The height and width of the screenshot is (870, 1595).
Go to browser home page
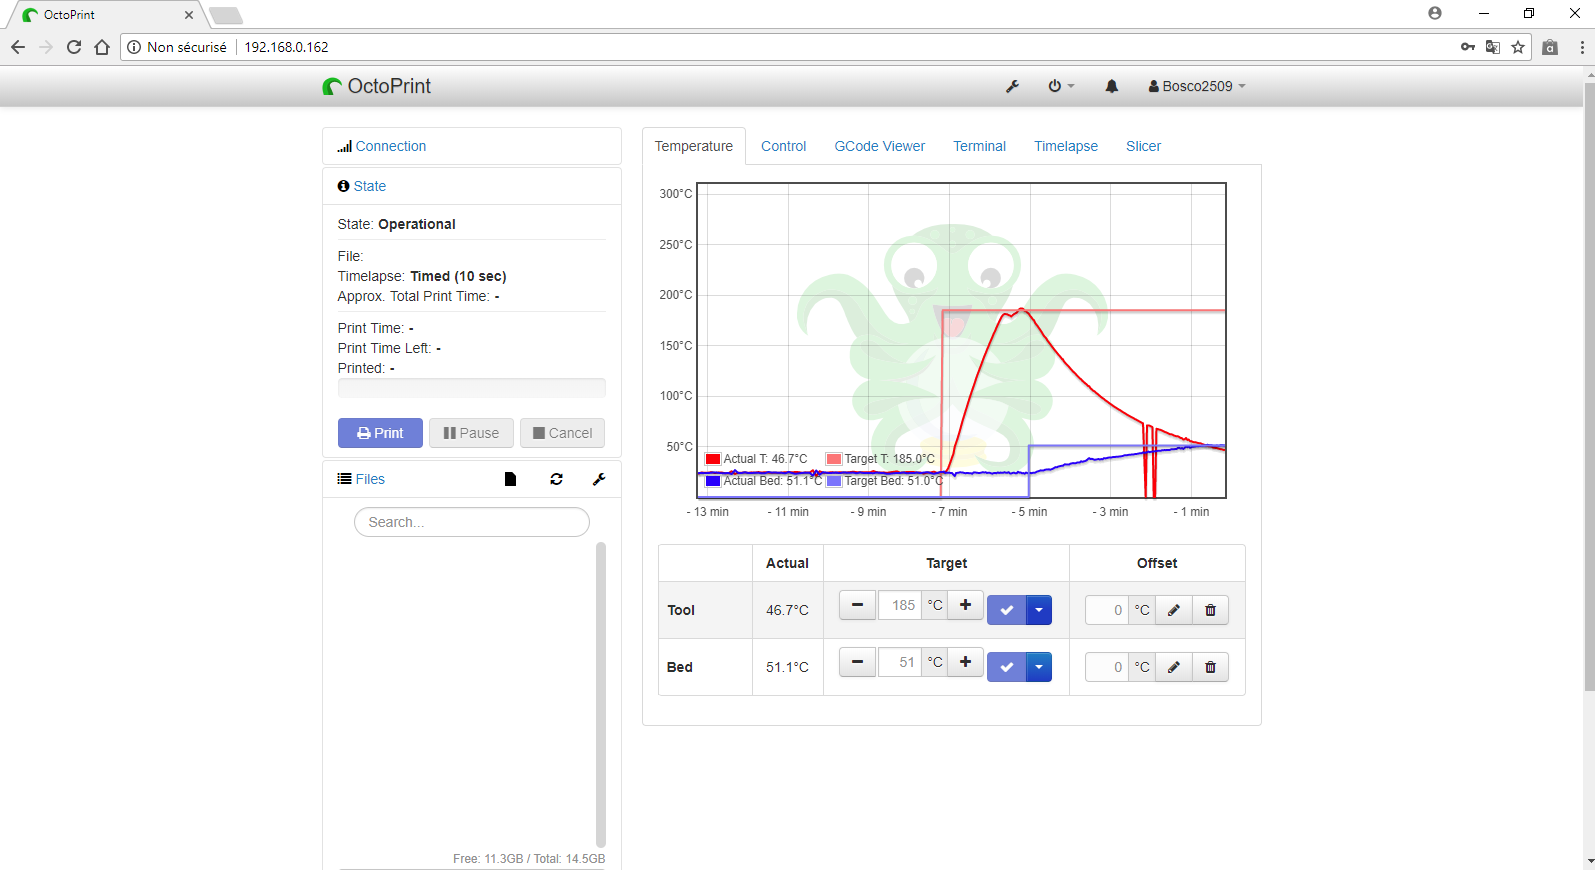click(x=102, y=47)
